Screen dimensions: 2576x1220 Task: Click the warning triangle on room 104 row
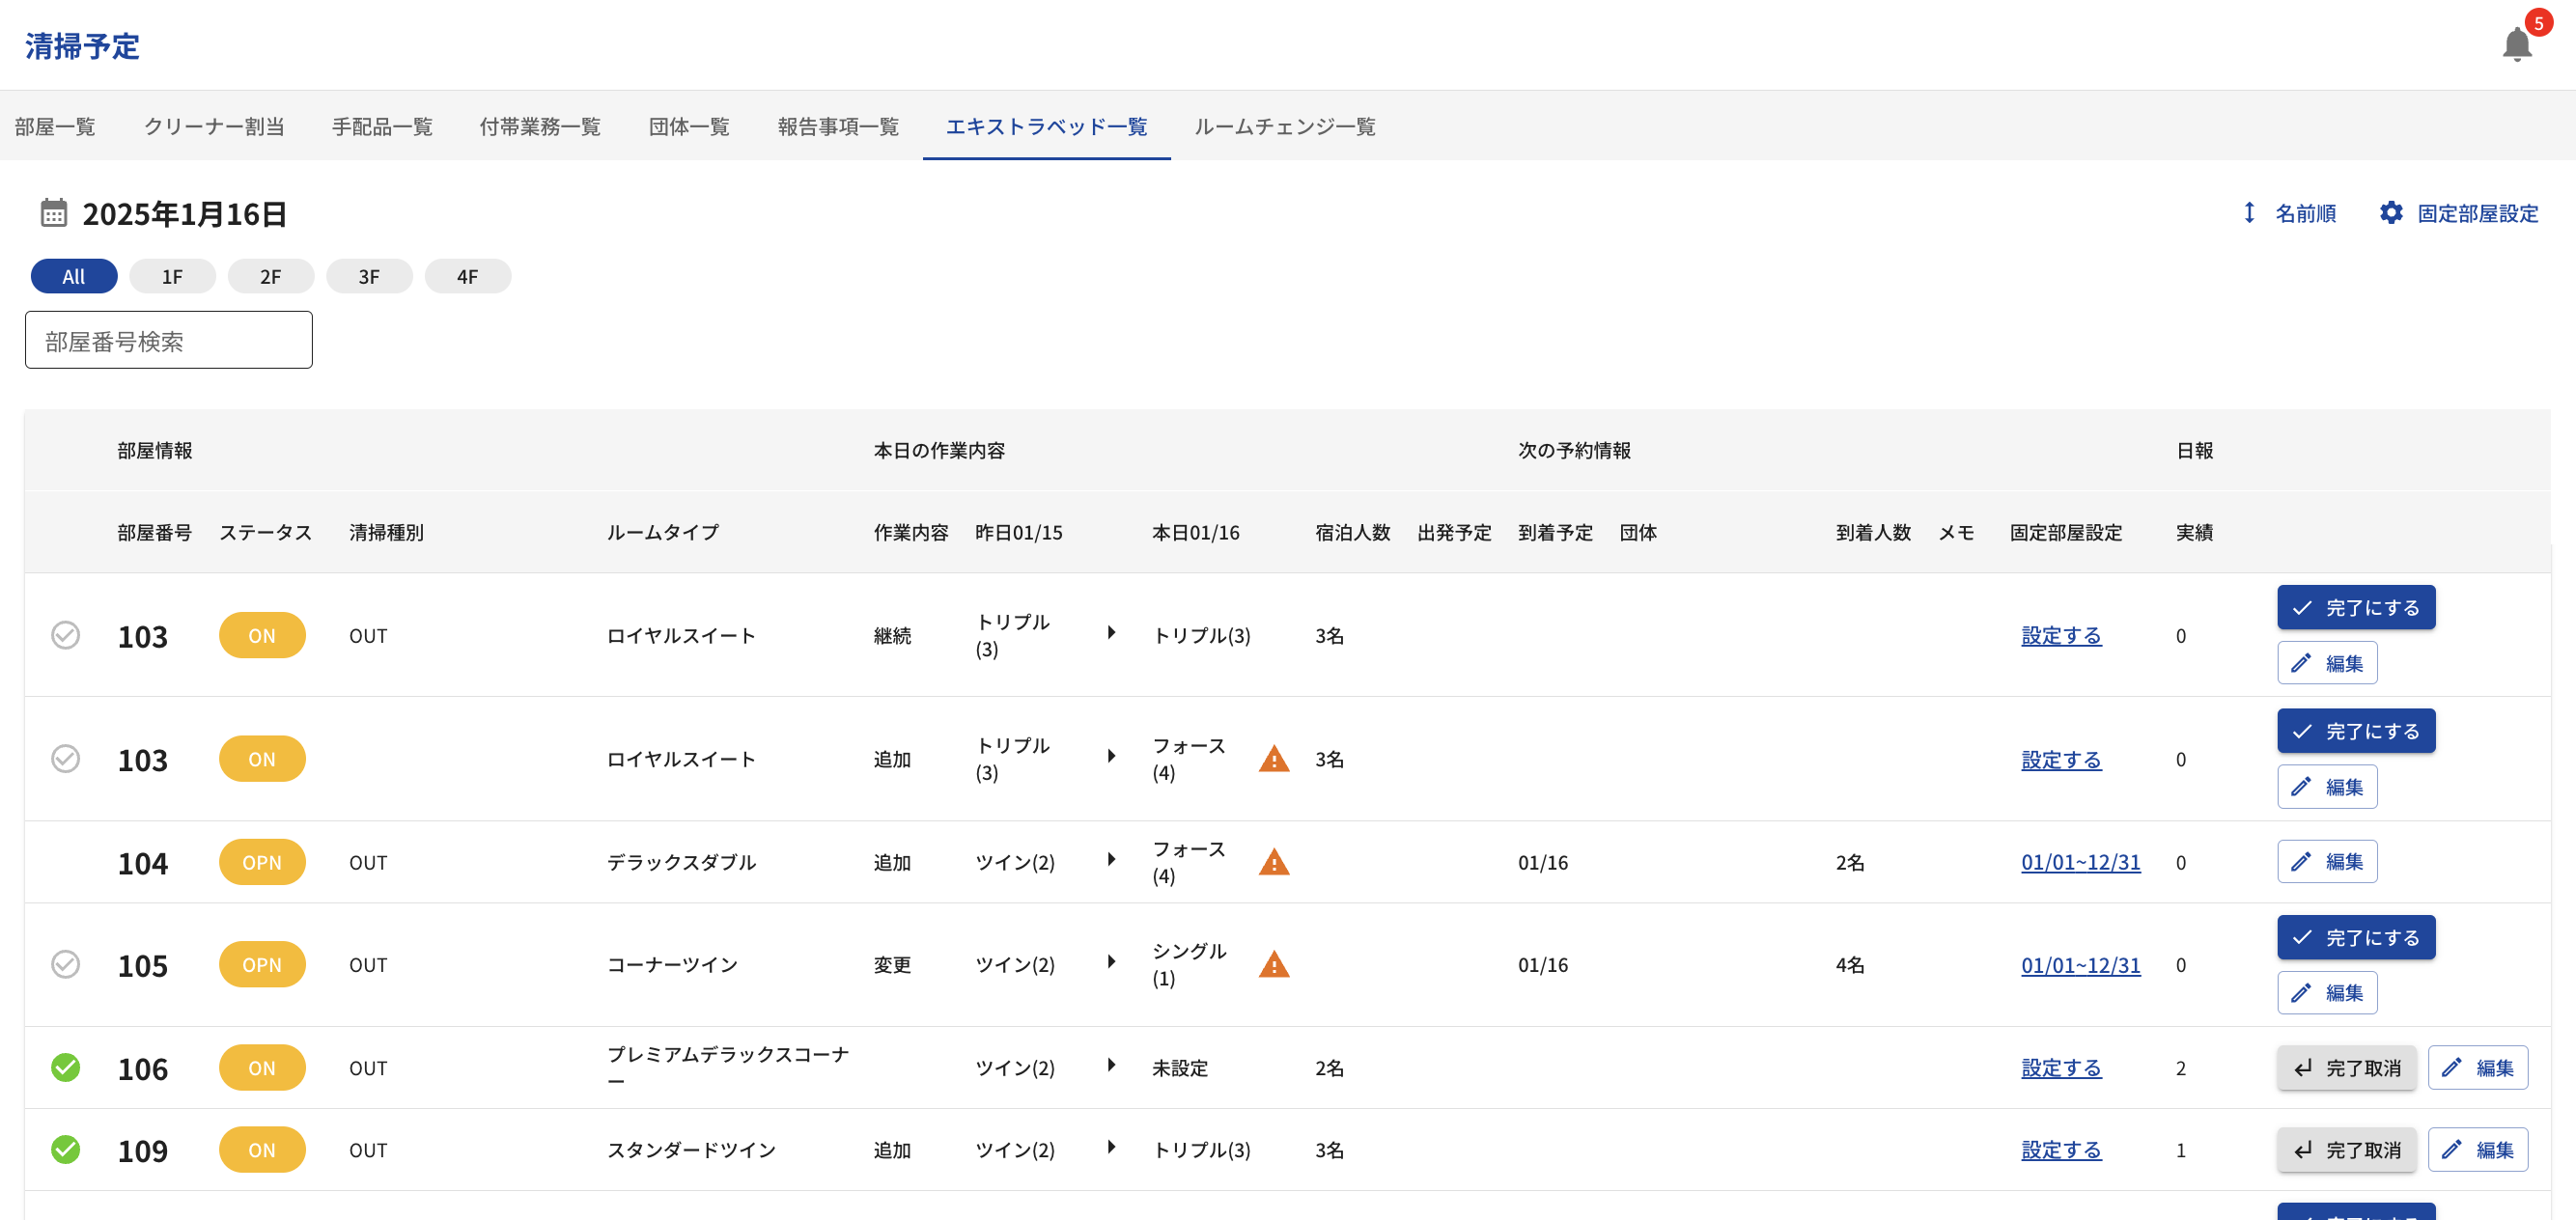click(x=1273, y=862)
